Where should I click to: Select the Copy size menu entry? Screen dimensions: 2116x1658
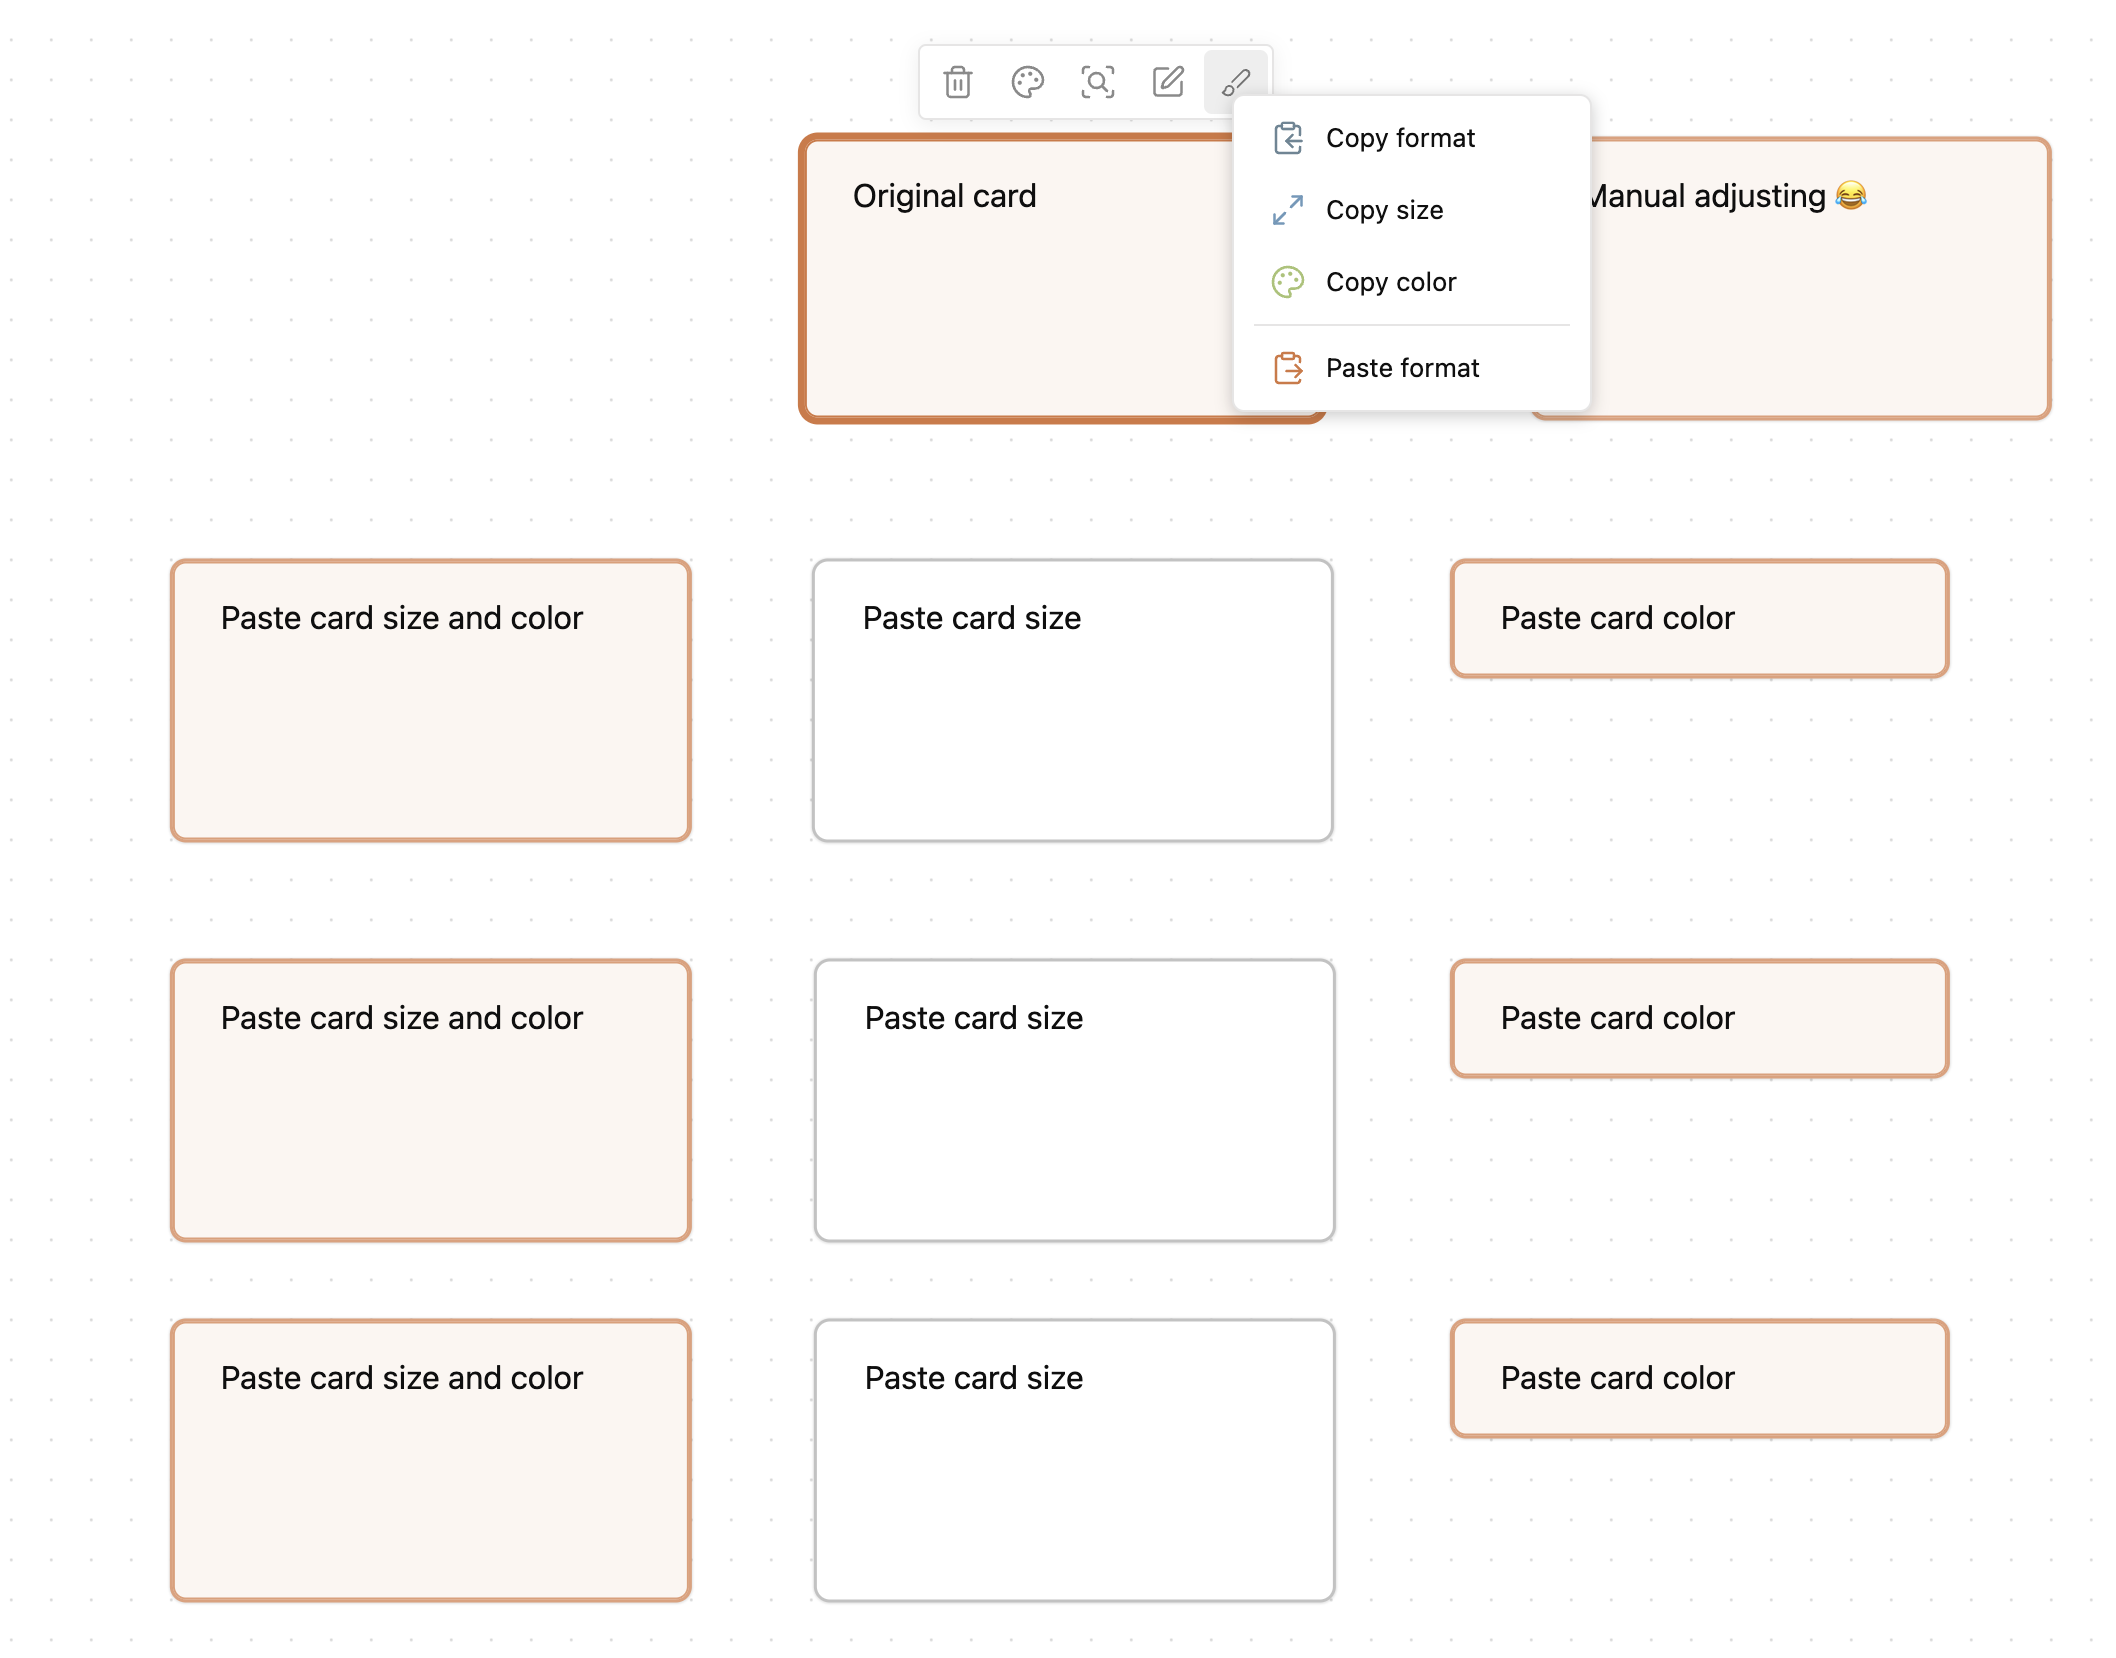point(1411,210)
